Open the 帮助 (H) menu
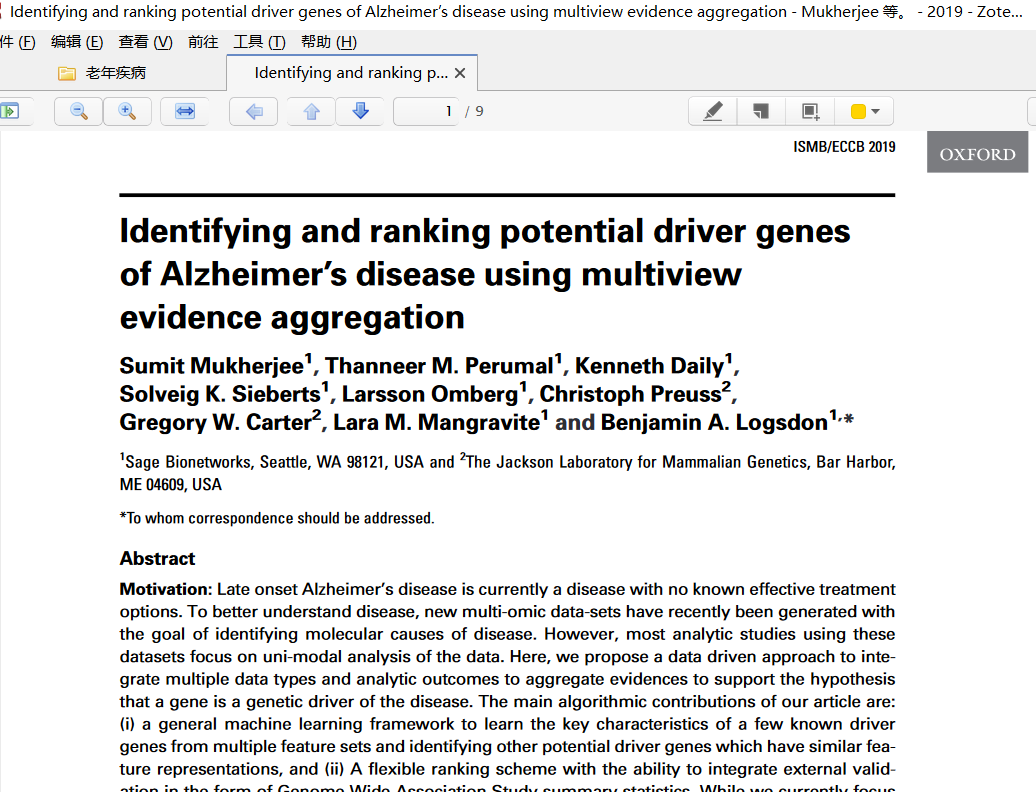Image resolution: width=1036 pixels, height=792 pixels. [x=329, y=42]
